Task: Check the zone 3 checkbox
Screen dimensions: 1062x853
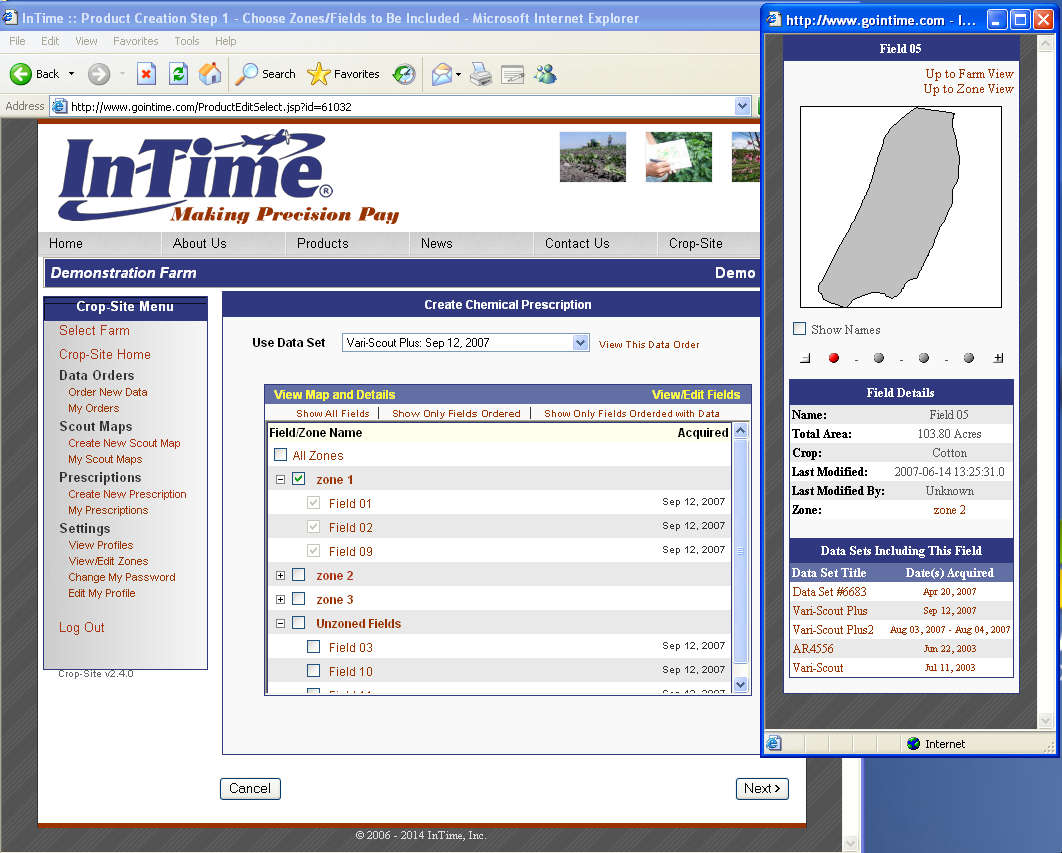Action: click(x=299, y=599)
